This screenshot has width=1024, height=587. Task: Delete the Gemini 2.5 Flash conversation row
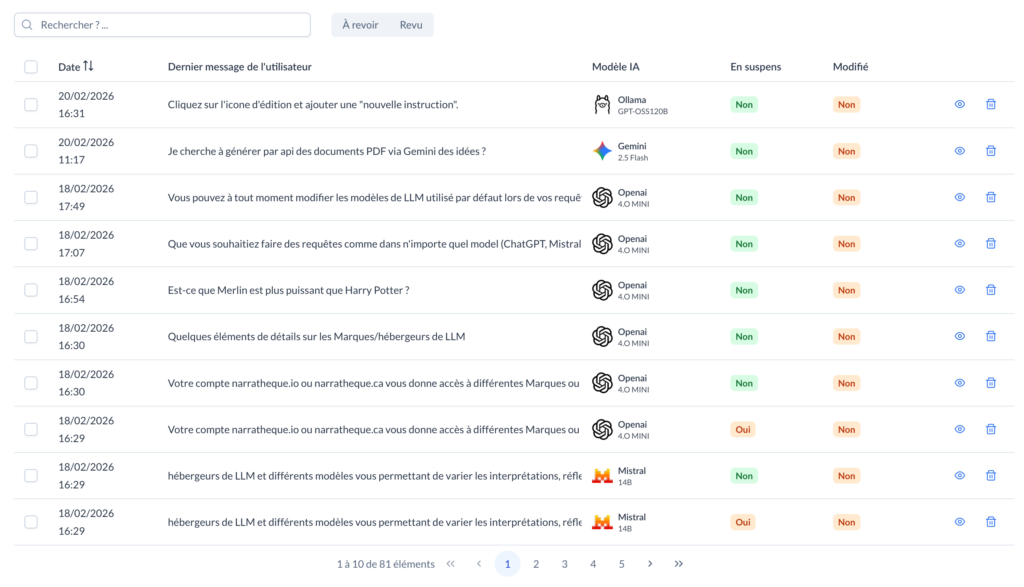click(x=991, y=151)
